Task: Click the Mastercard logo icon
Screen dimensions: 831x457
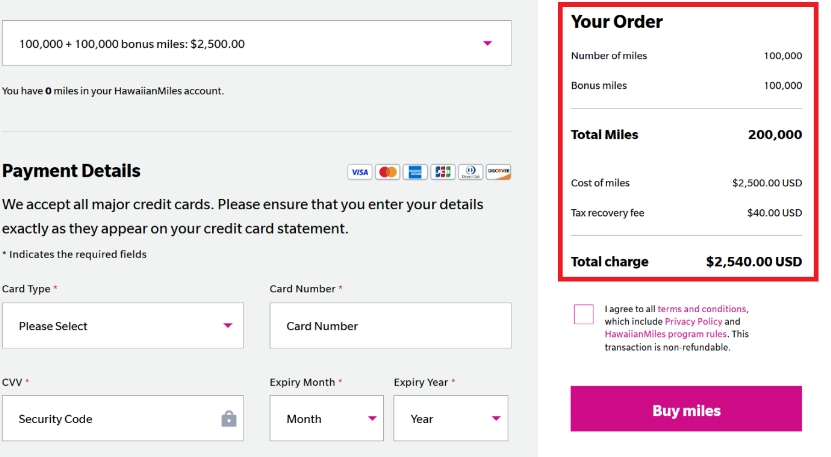Action: [x=387, y=172]
